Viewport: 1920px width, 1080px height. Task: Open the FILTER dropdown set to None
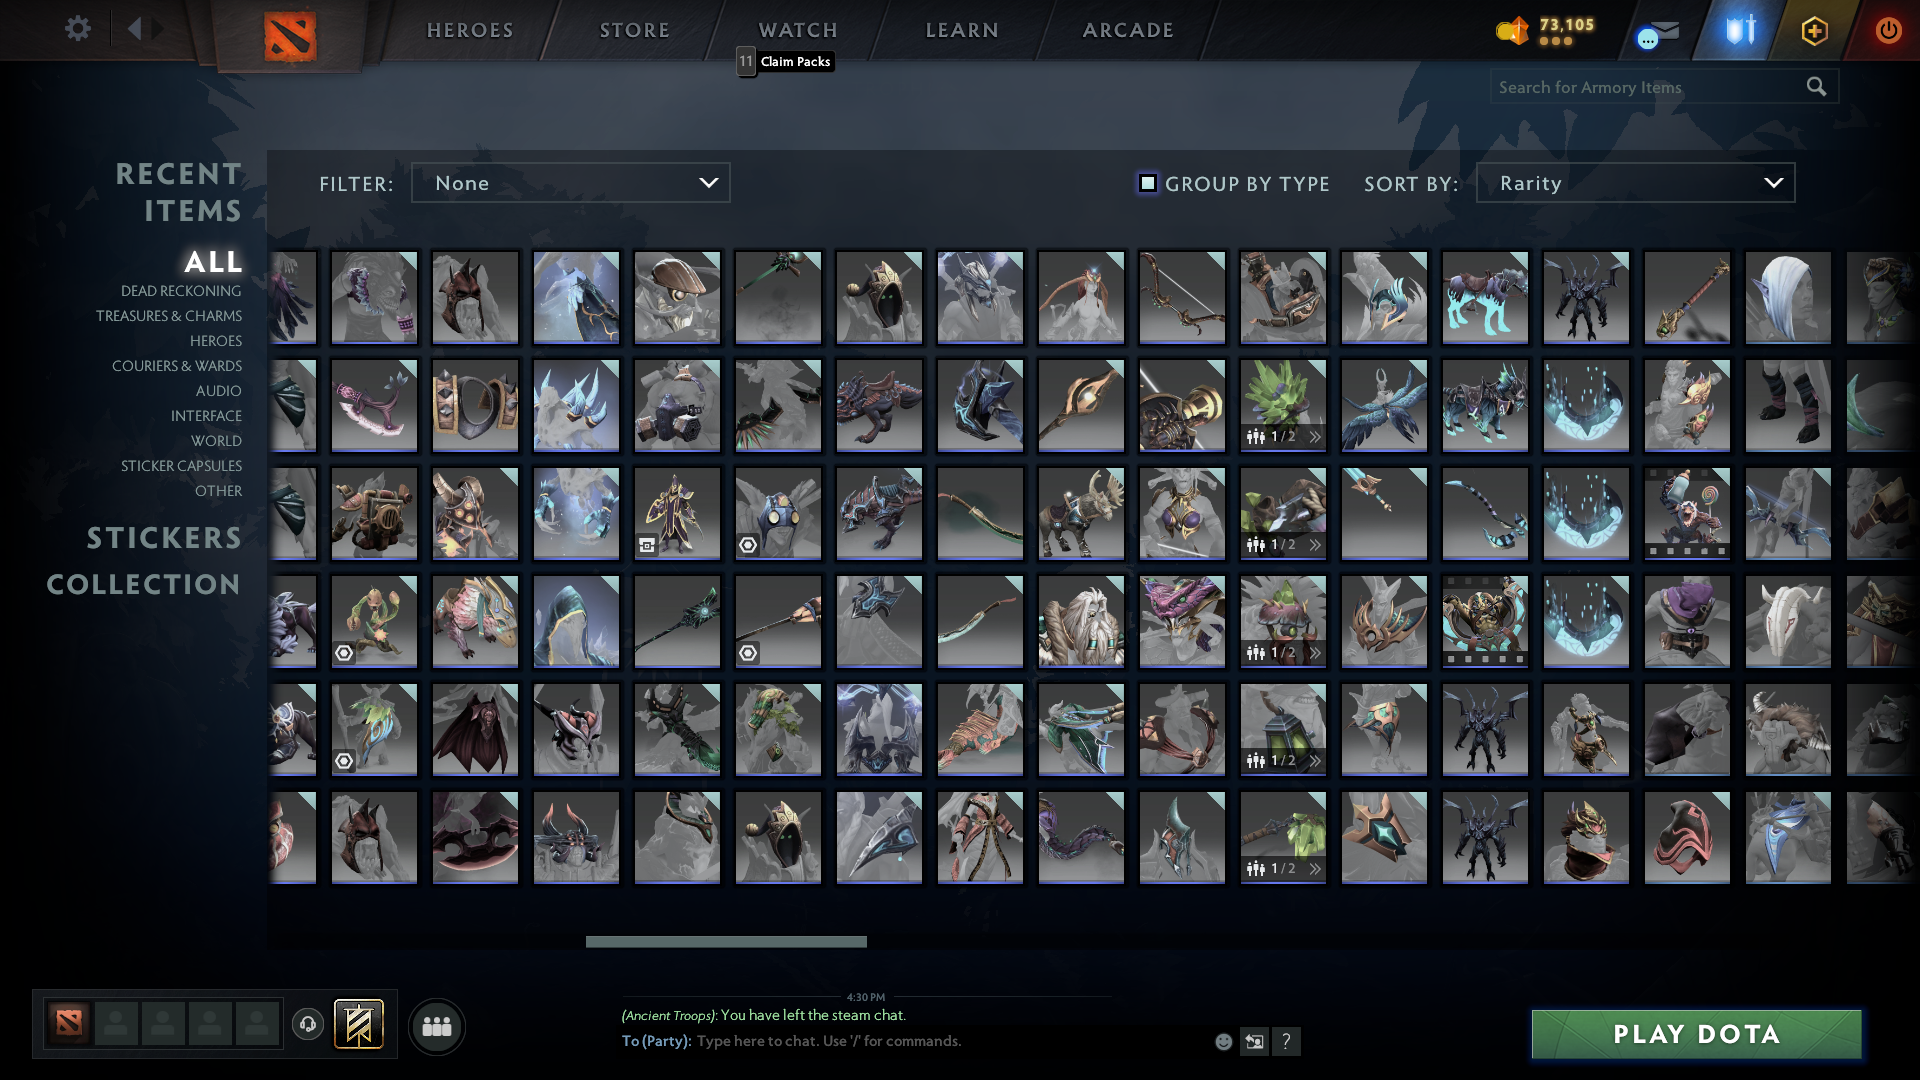570,182
